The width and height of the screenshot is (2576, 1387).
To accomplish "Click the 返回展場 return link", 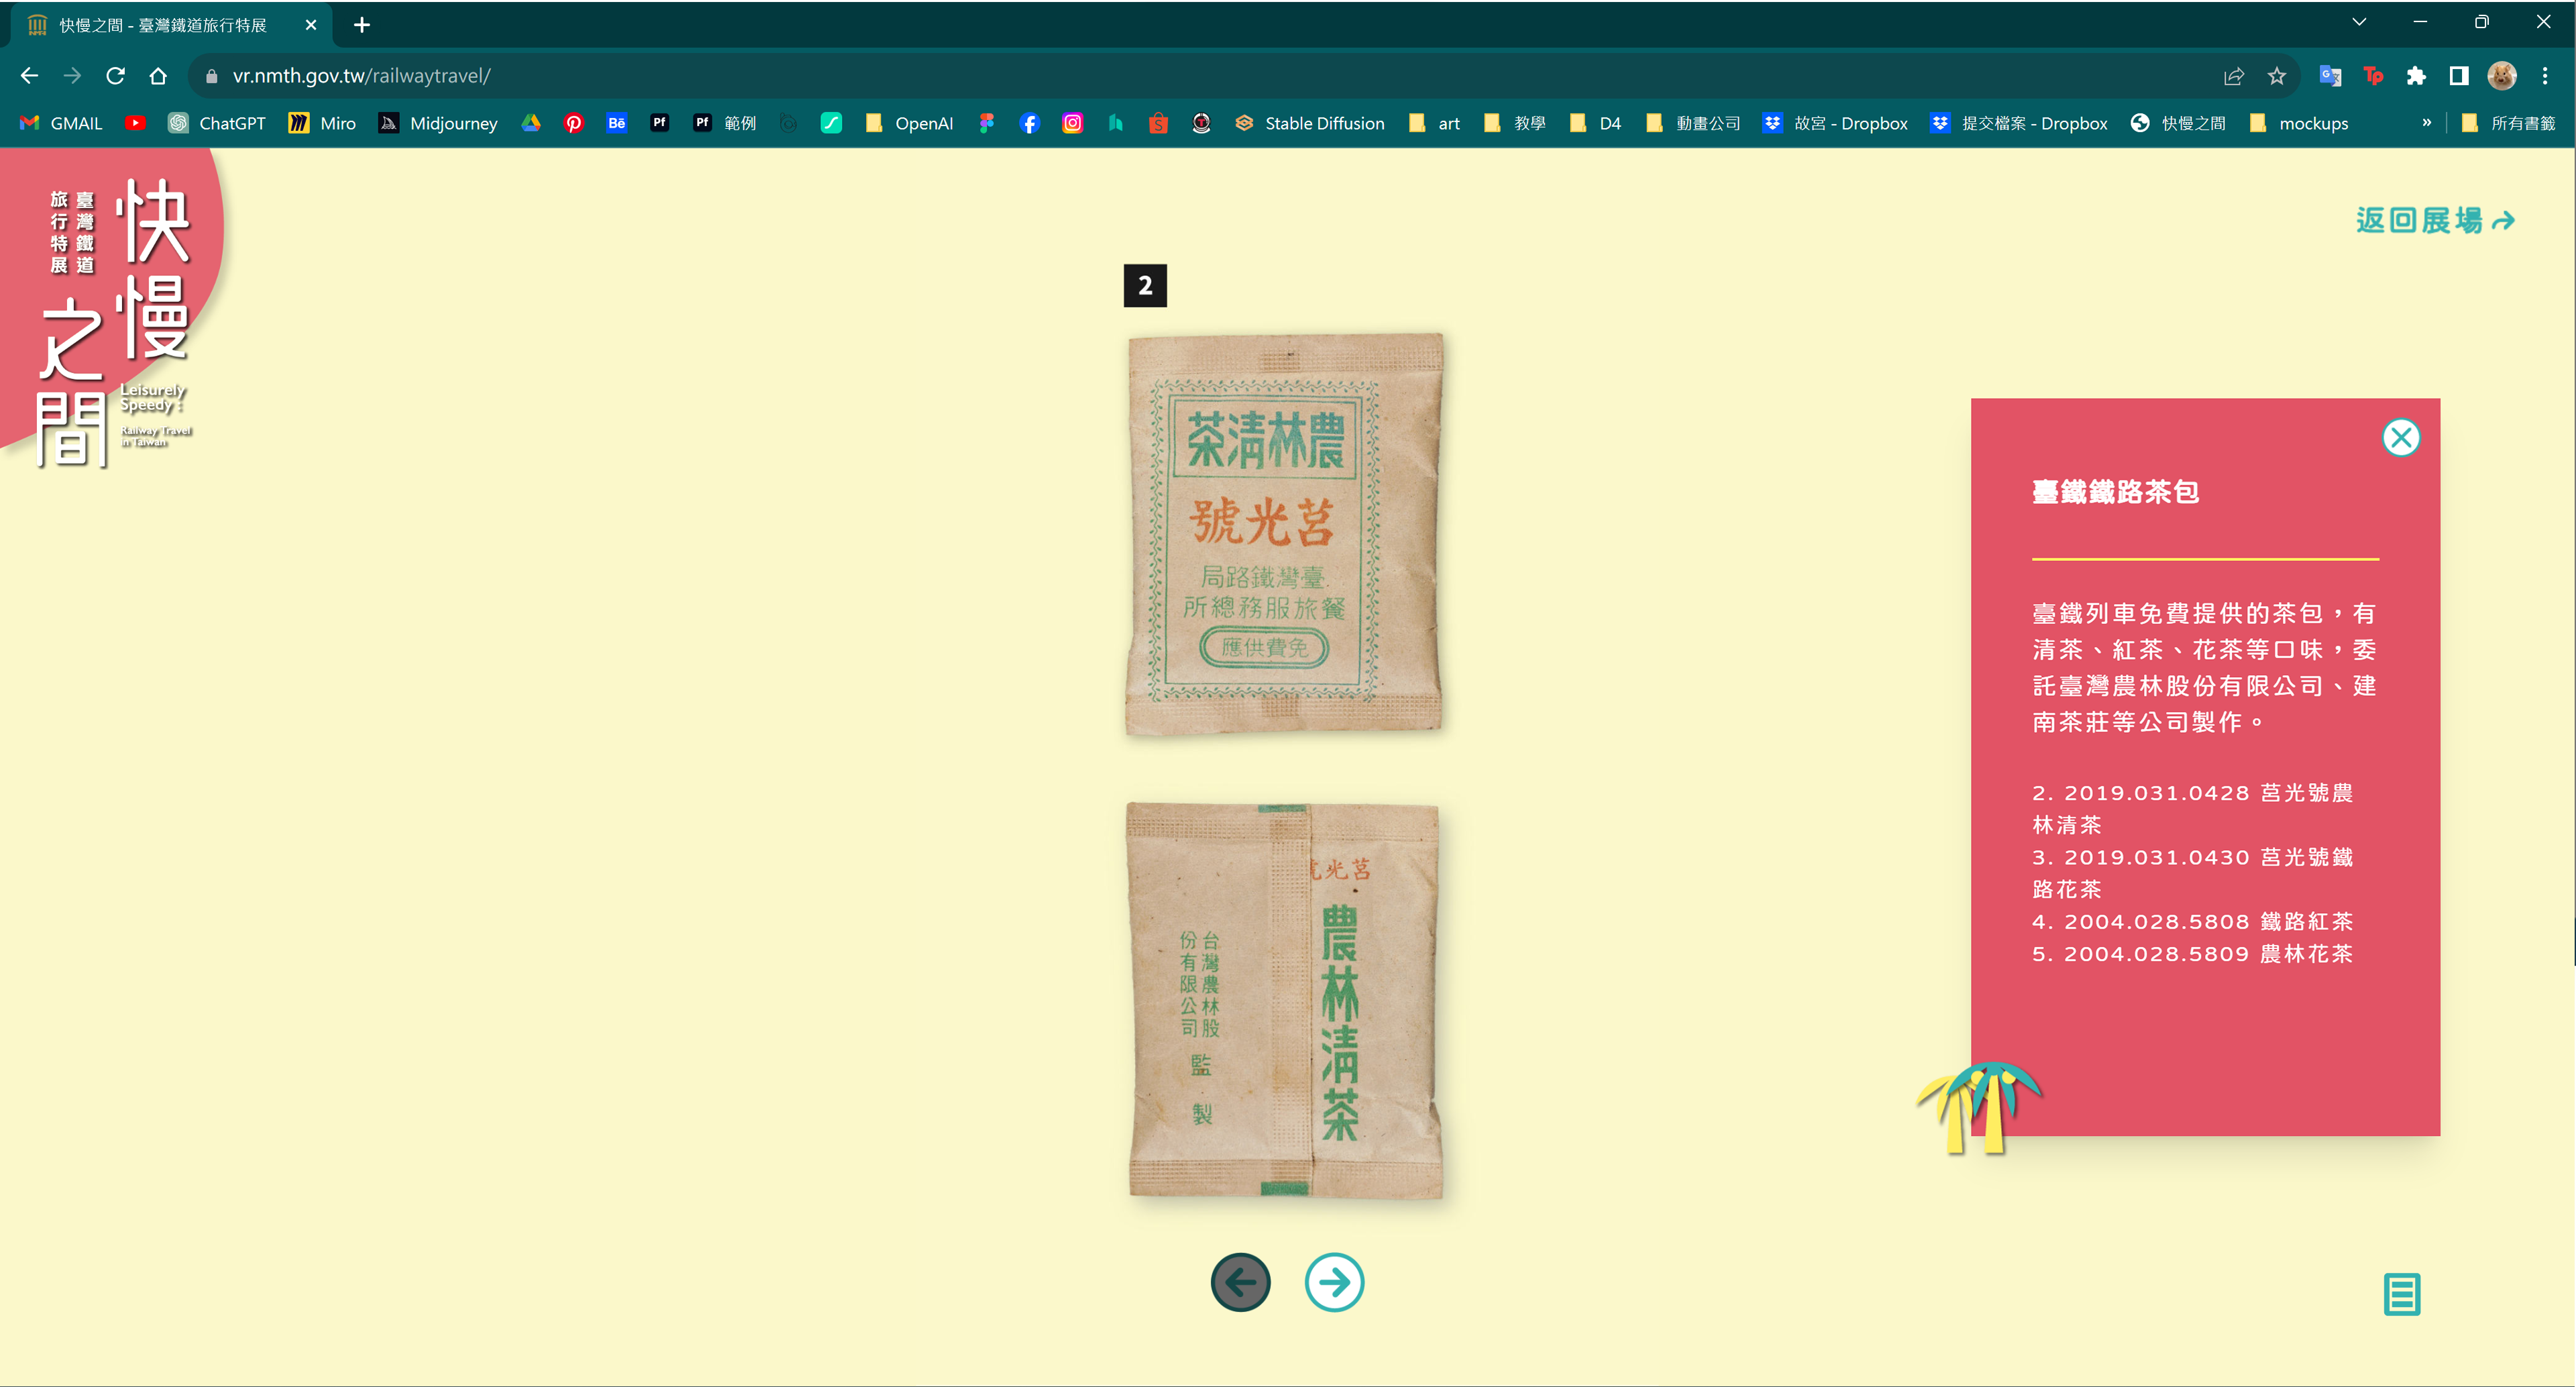I will pos(2434,220).
